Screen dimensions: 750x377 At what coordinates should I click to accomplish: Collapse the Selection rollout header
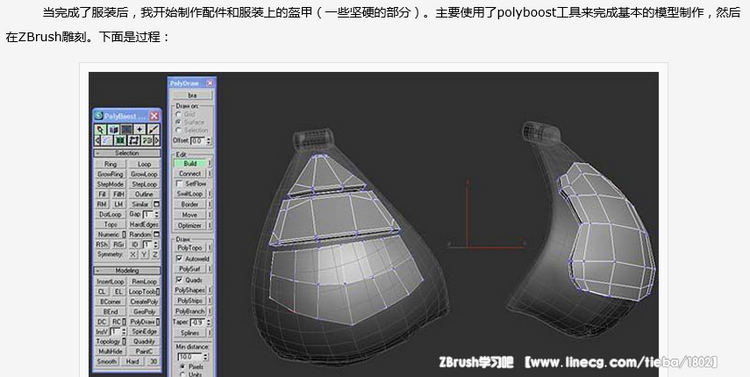point(127,153)
